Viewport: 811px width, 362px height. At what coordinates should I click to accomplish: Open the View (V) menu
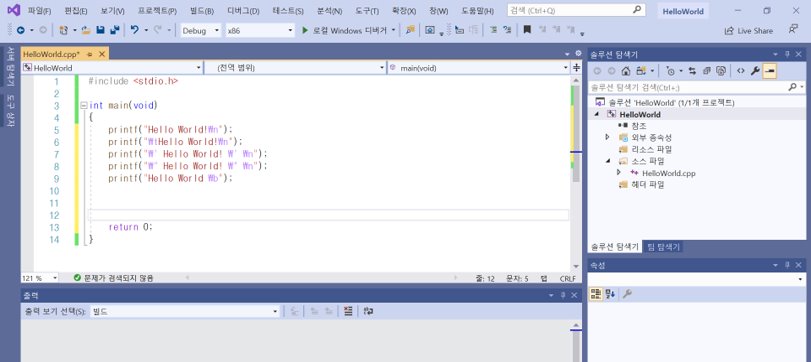tap(112, 11)
